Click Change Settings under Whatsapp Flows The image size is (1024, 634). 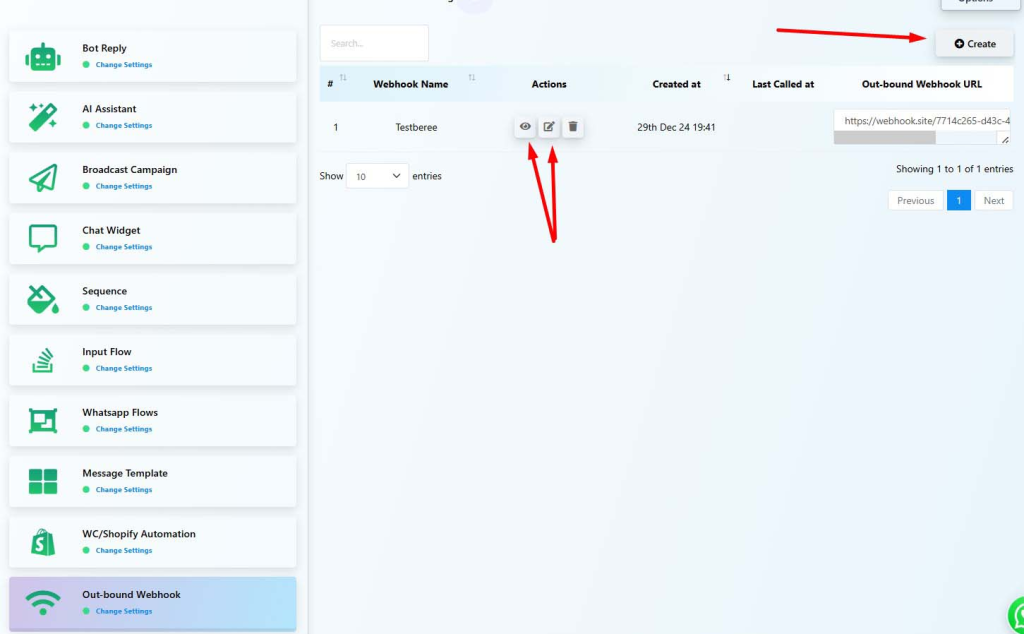[x=124, y=429]
